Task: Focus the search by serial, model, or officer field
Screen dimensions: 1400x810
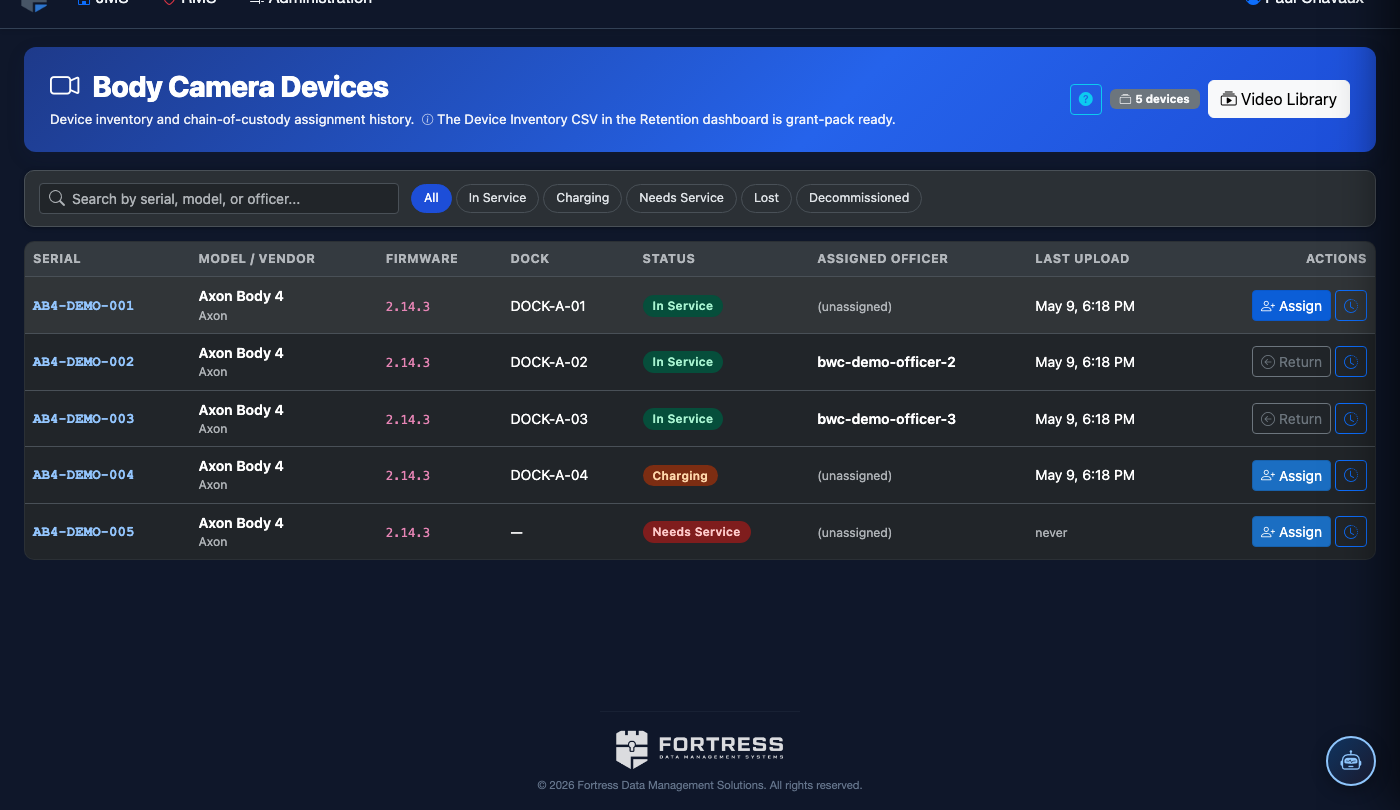Action: coord(219,198)
